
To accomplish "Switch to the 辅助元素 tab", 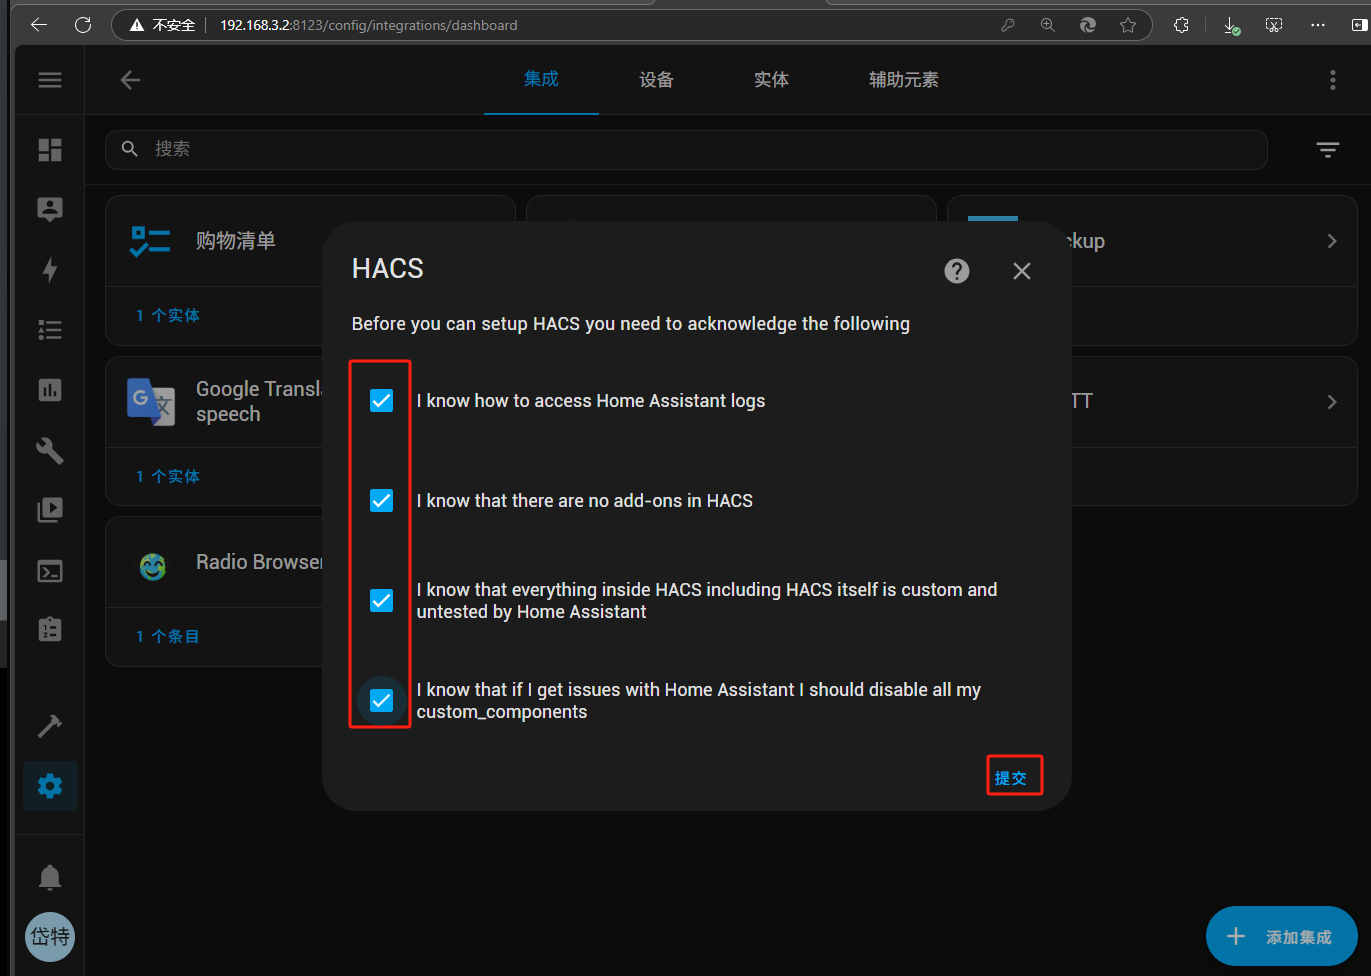I will pyautogui.click(x=903, y=80).
